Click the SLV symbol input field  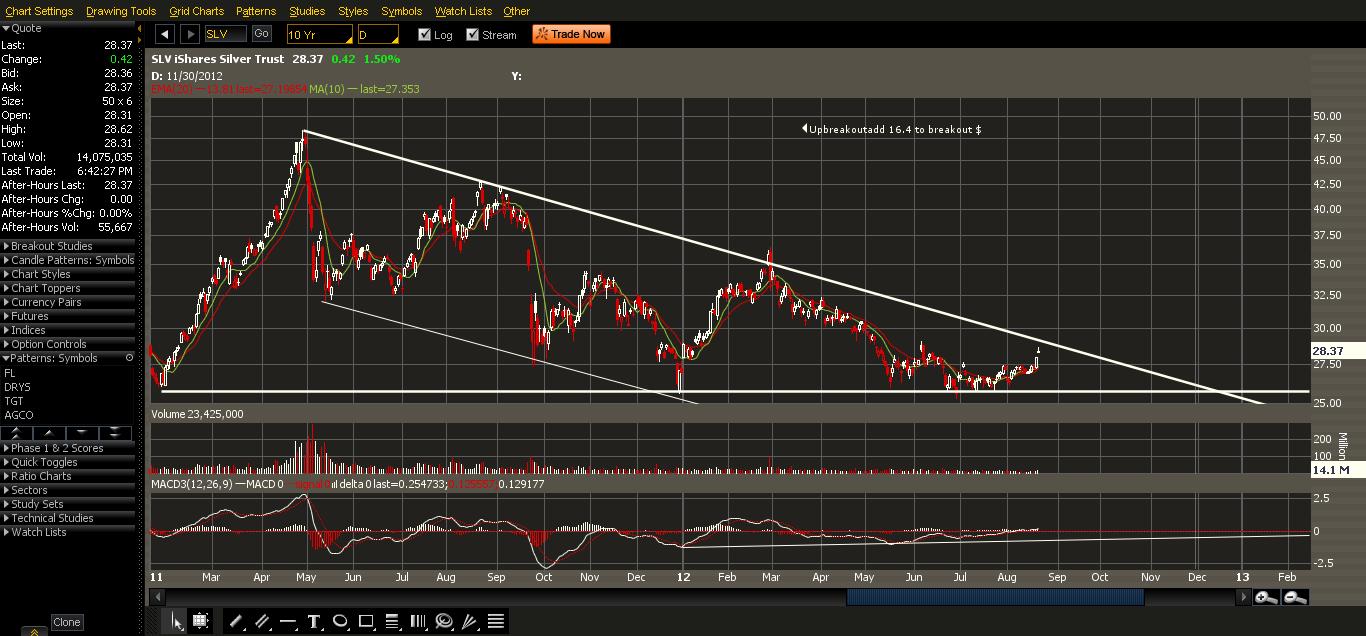(x=224, y=34)
